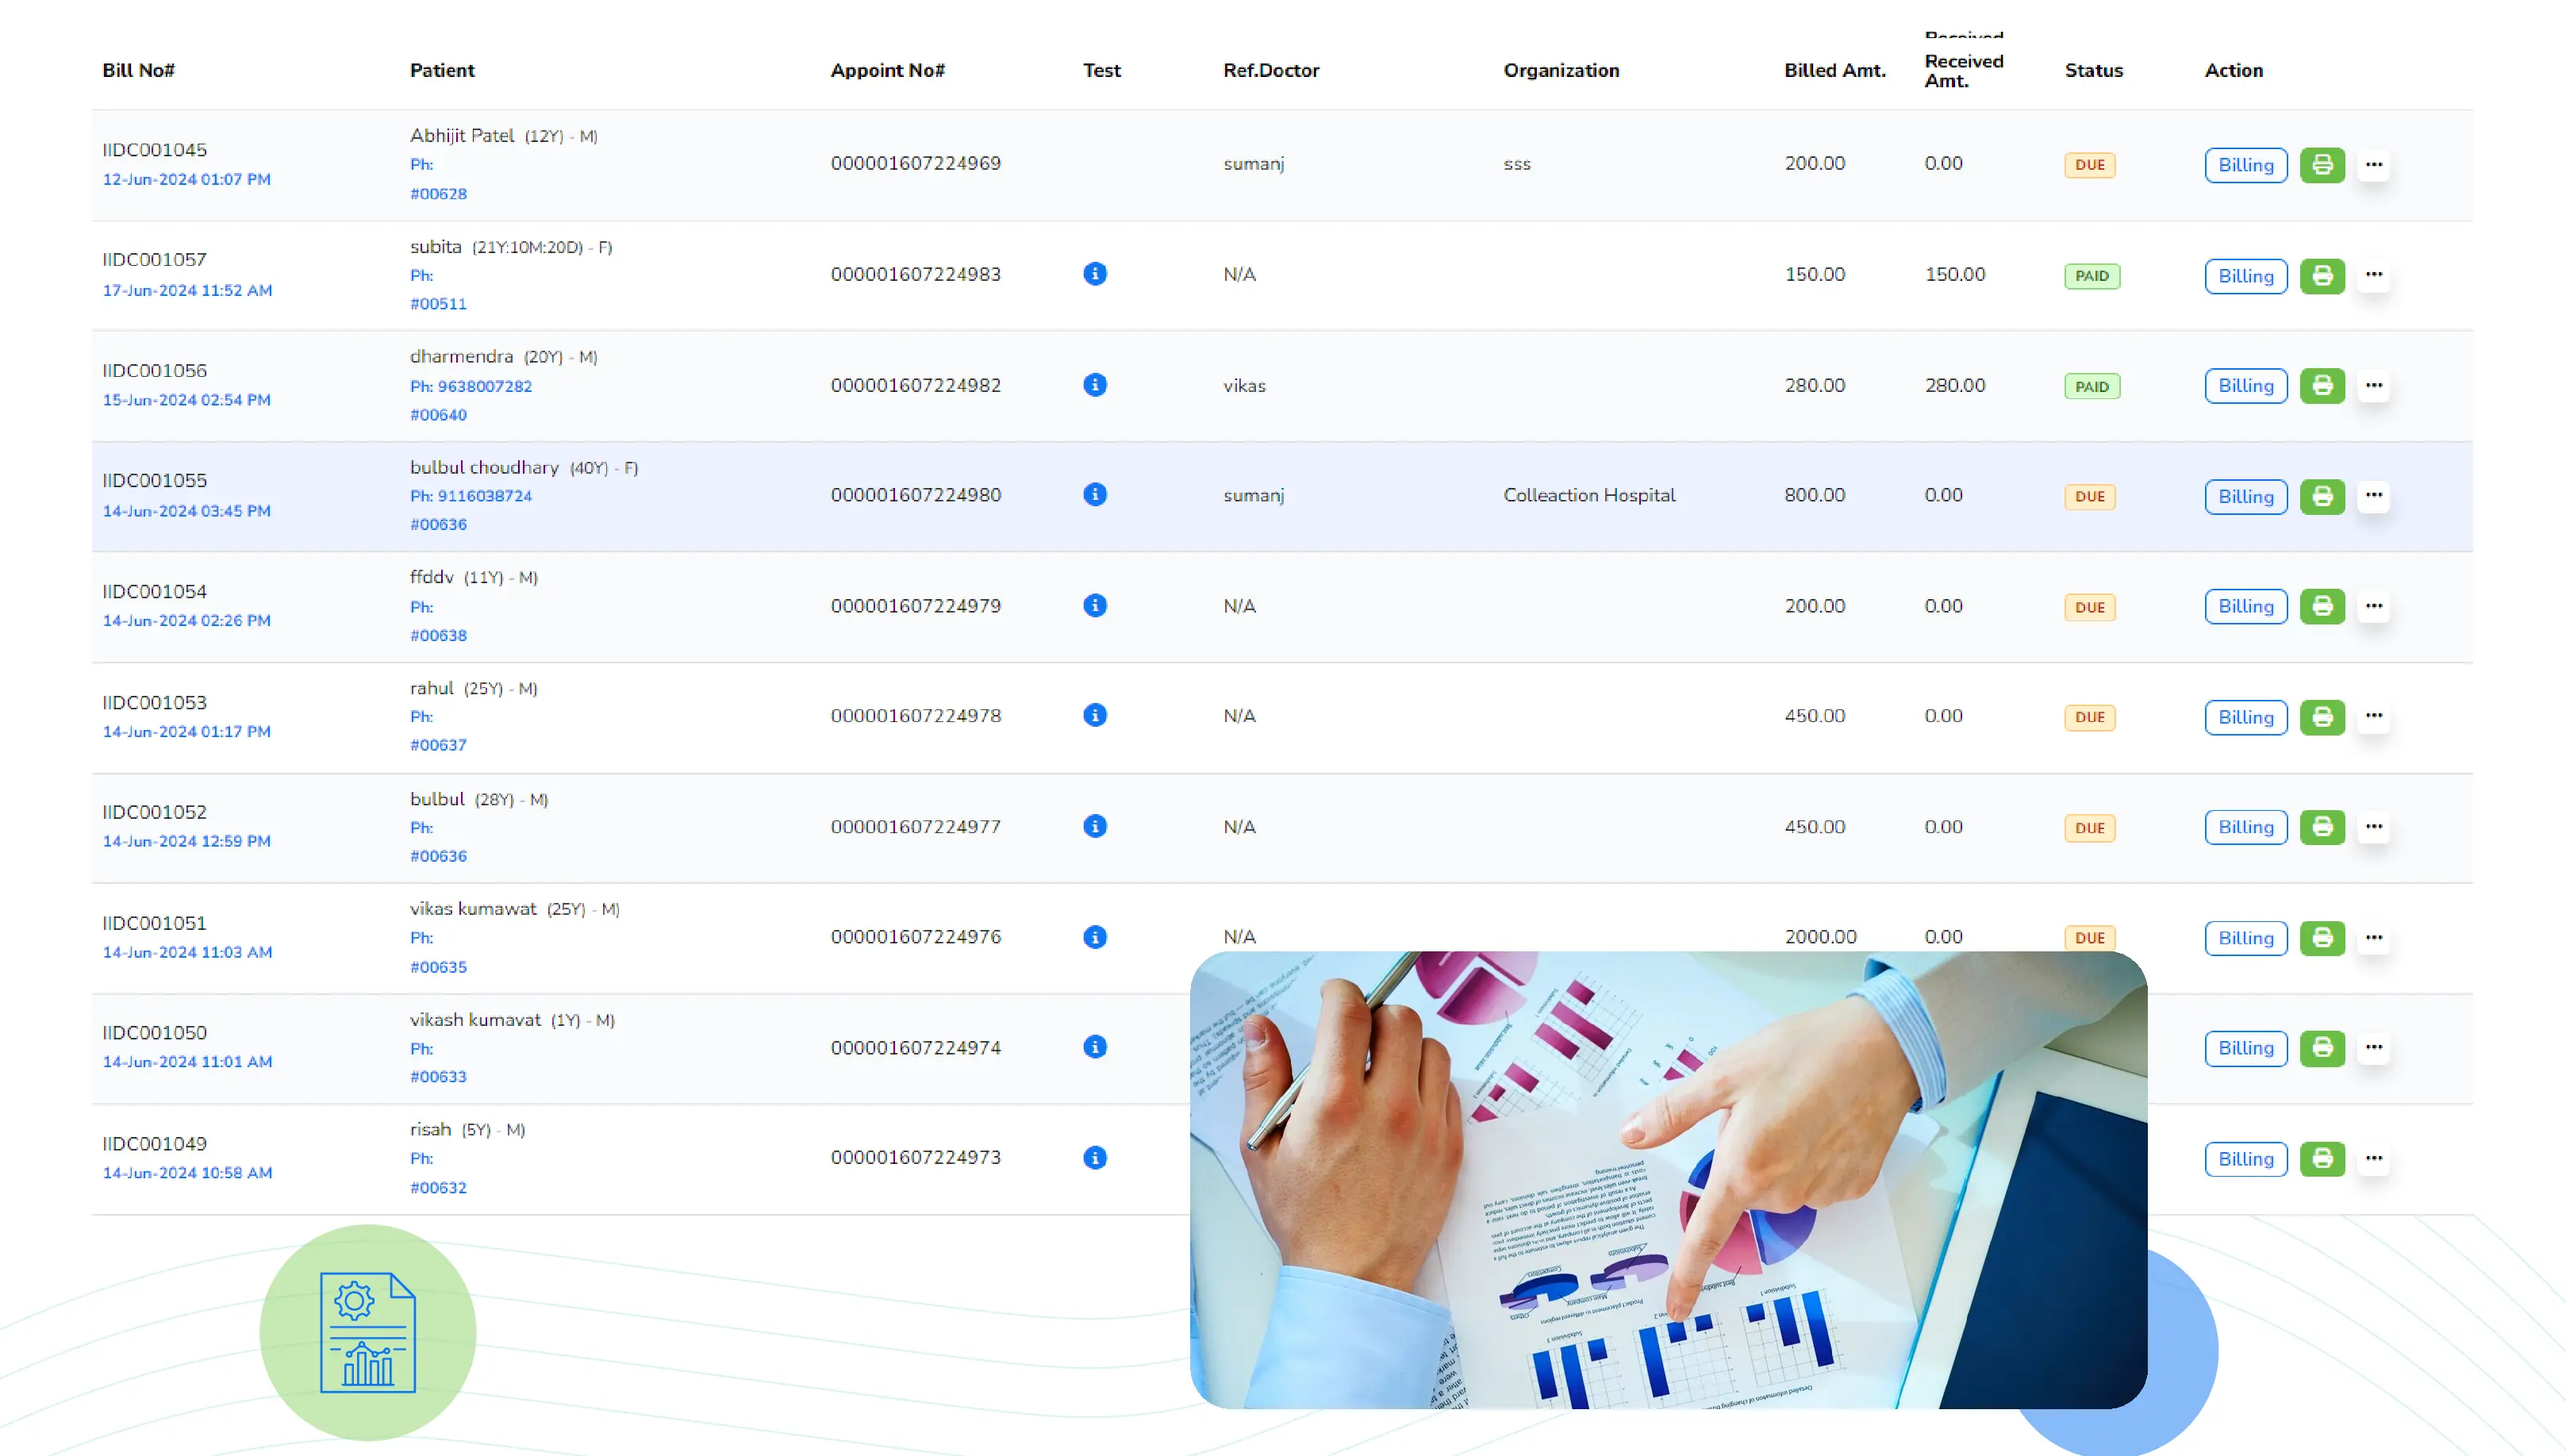Print bill IIDC001056

pos(2322,385)
